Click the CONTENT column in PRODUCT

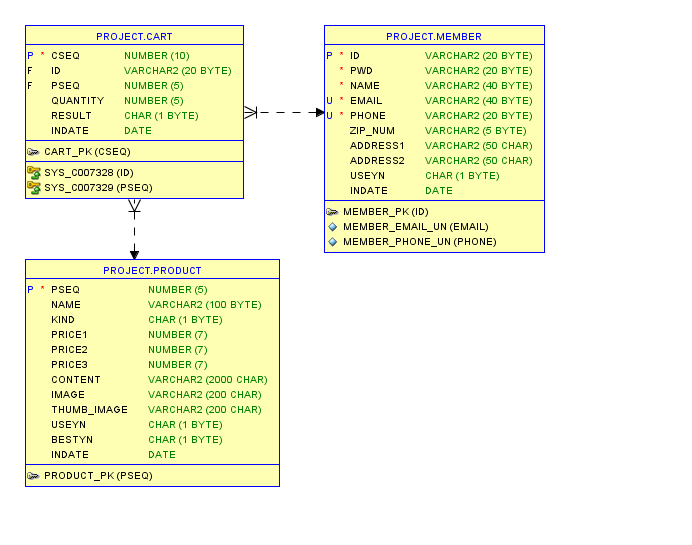pos(75,380)
